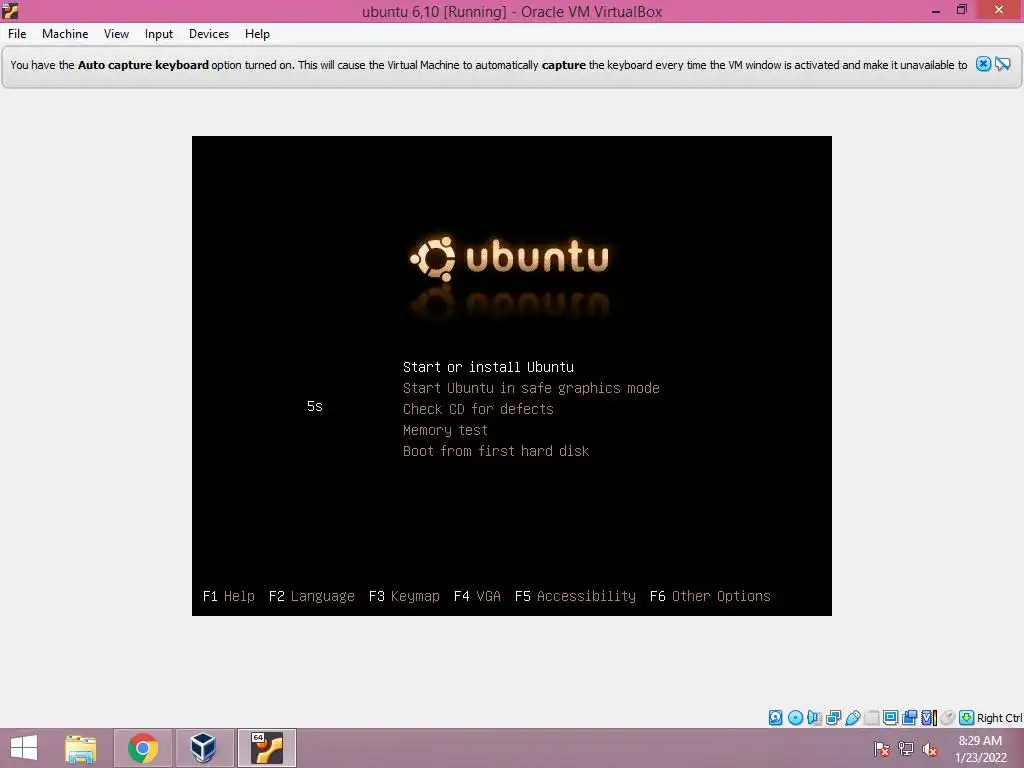Image resolution: width=1024 pixels, height=768 pixels.
Task: Open Google Chrome from taskbar
Action: 142,748
